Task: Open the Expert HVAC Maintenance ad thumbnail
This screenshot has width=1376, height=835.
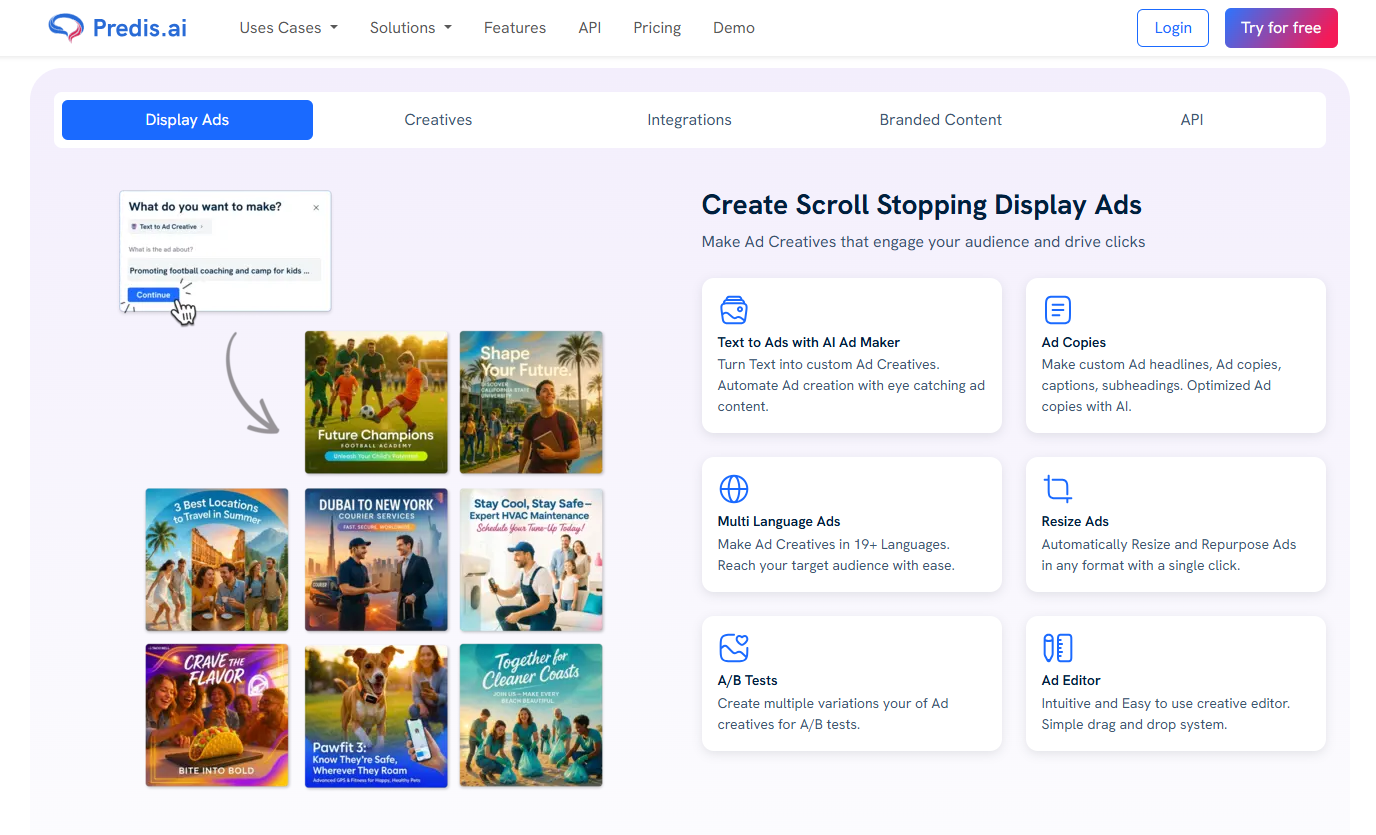Action: (x=531, y=560)
